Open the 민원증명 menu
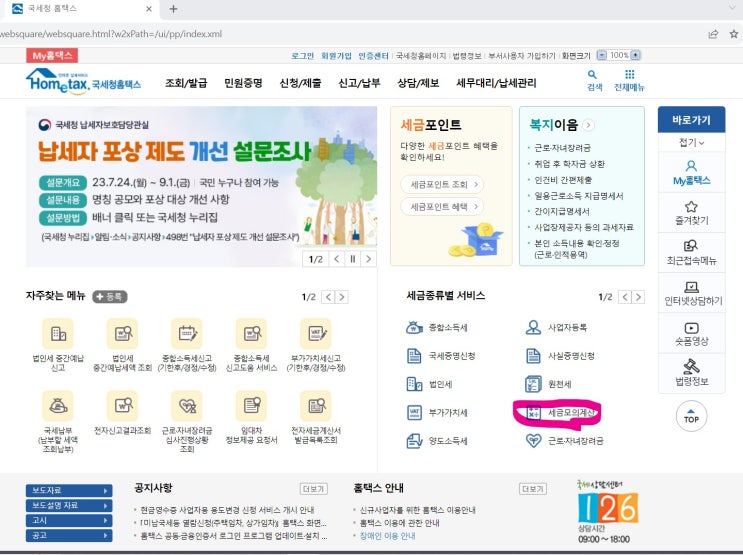This screenshot has height=555, width=743. tap(243, 83)
